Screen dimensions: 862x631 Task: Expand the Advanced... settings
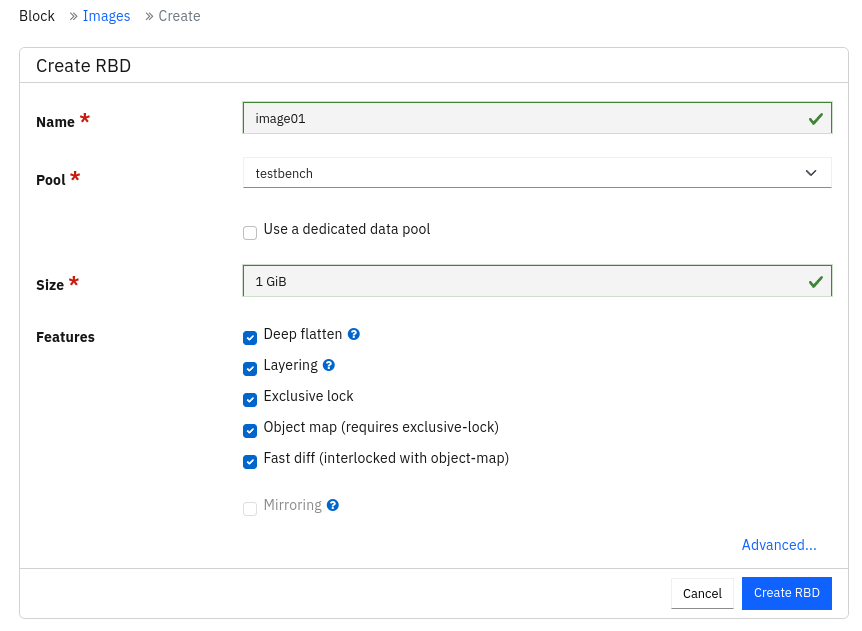778,545
